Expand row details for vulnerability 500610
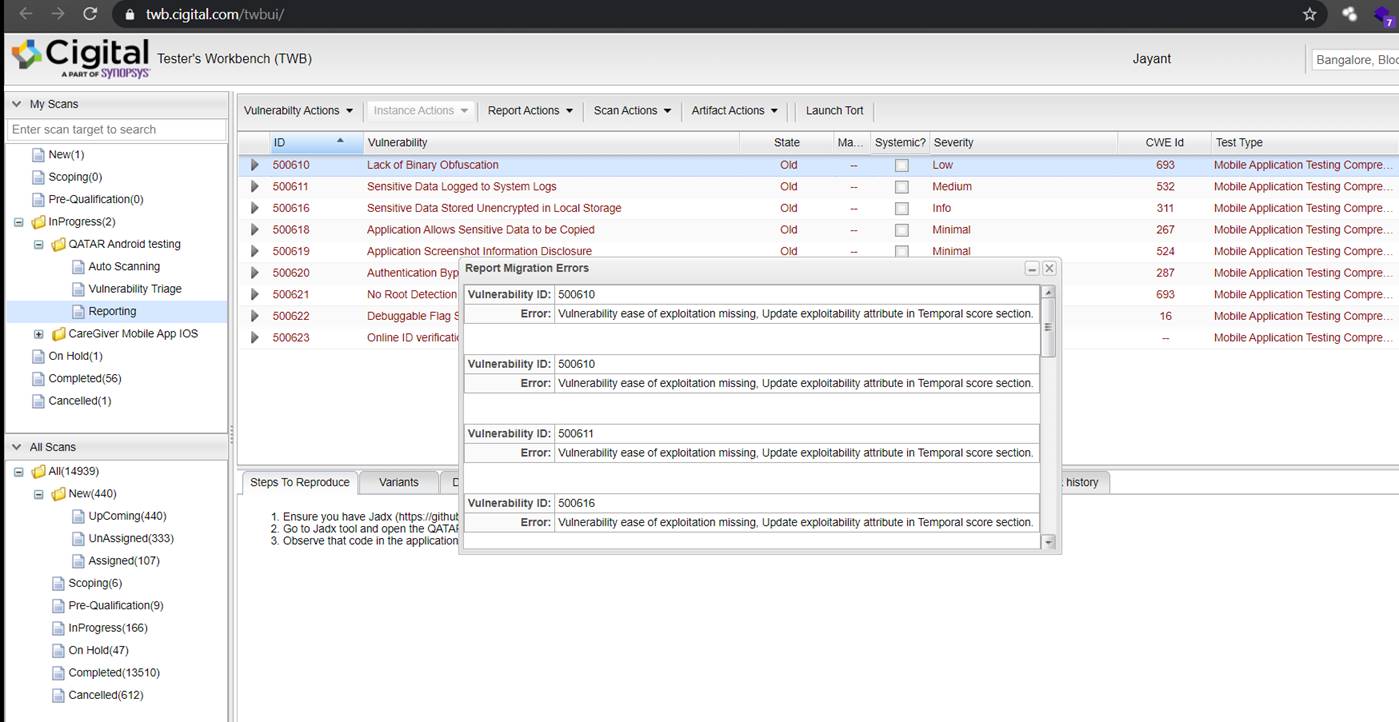The image size is (1399, 722). [x=254, y=165]
